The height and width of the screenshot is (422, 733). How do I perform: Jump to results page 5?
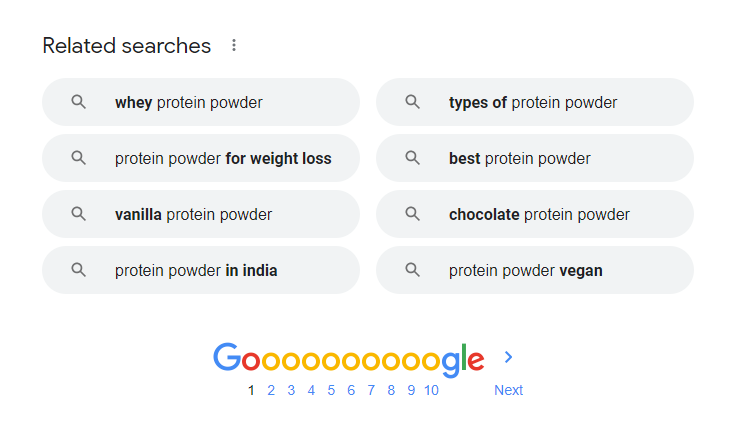pos(331,390)
